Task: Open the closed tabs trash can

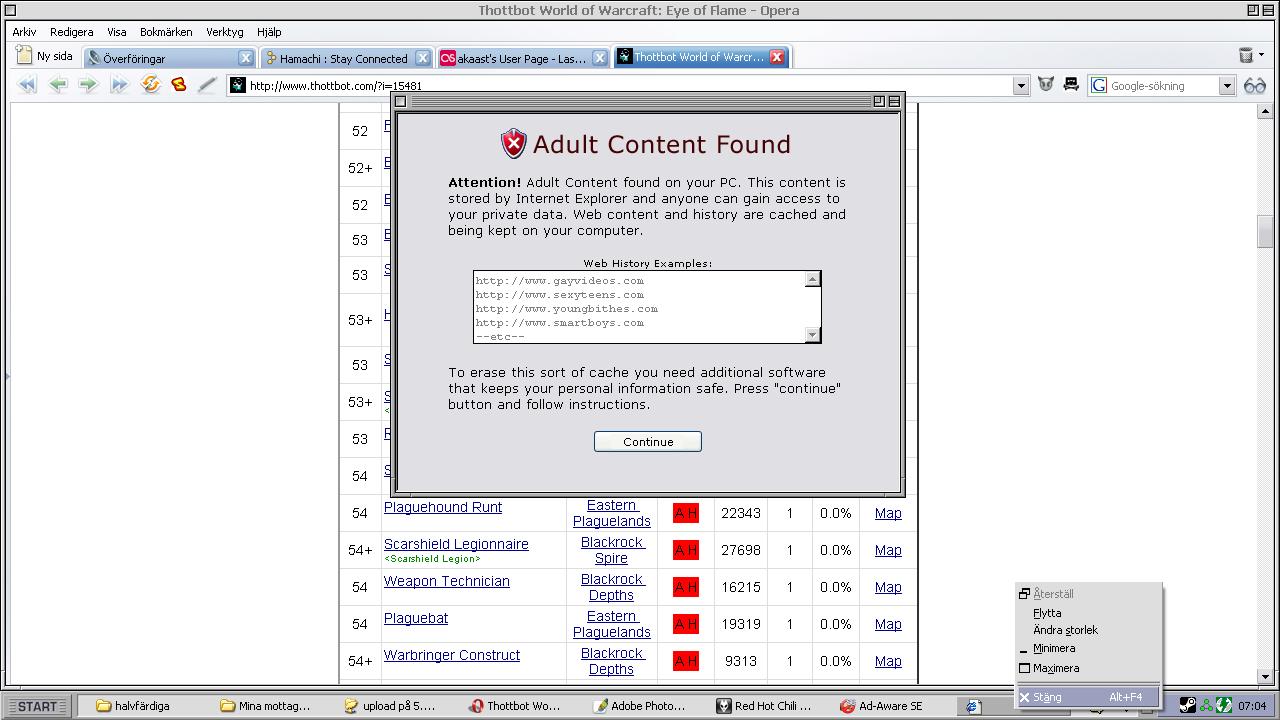Action: point(1246,55)
